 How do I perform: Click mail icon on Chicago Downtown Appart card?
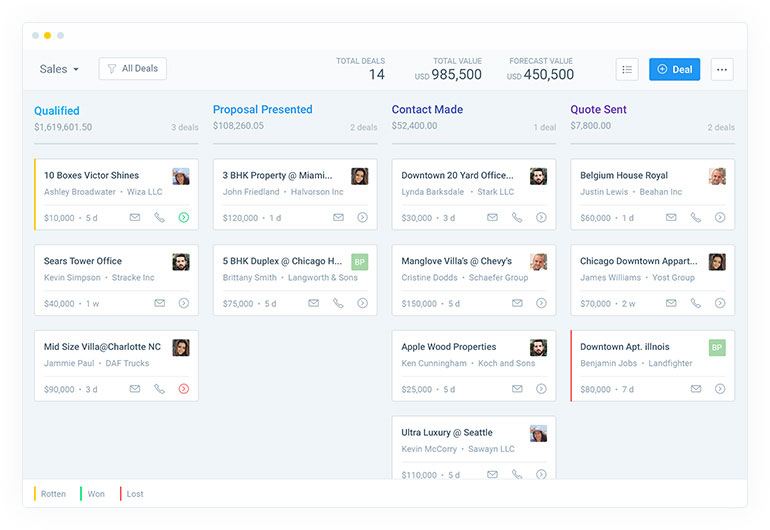coord(671,303)
